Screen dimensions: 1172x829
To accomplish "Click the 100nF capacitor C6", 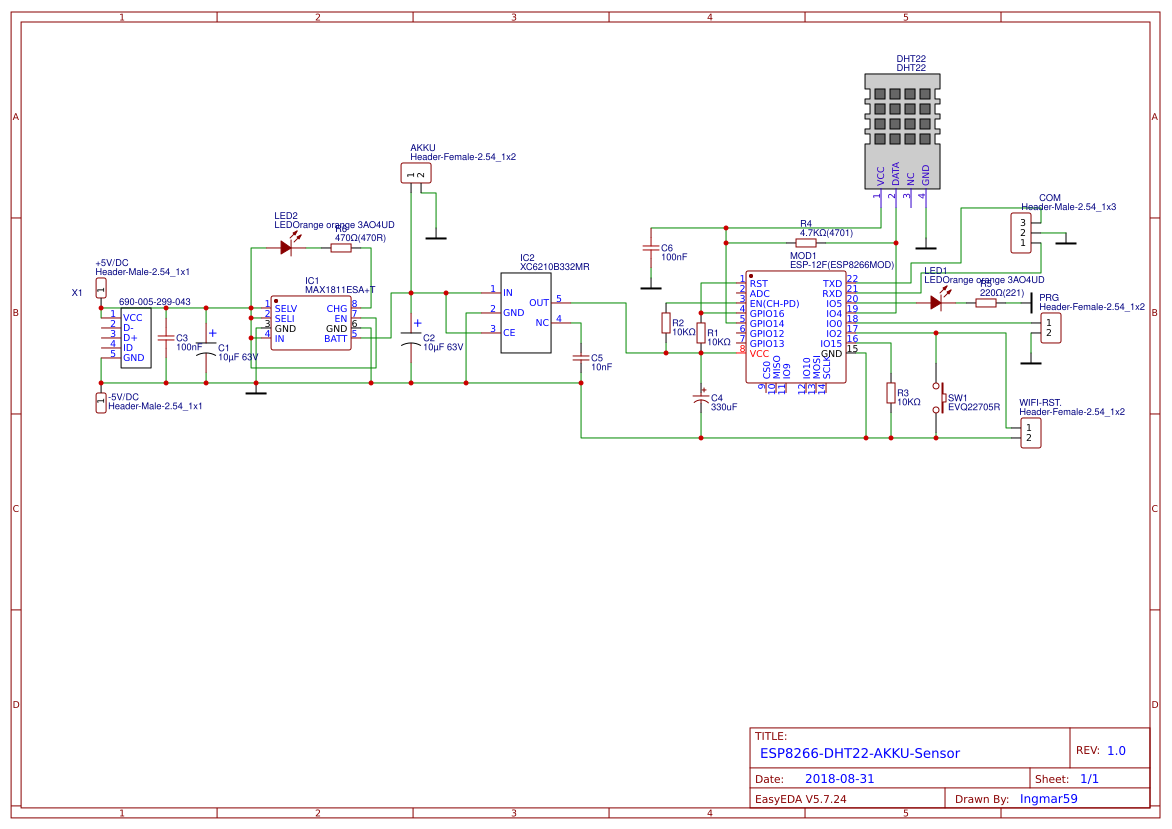I will click(652, 250).
